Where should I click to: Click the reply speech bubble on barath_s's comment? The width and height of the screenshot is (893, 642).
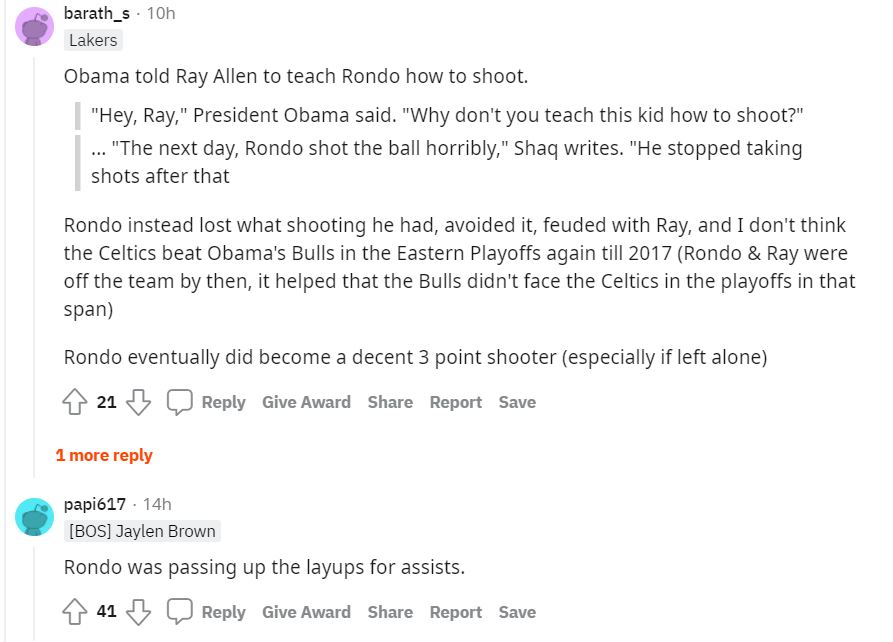tap(180, 402)
